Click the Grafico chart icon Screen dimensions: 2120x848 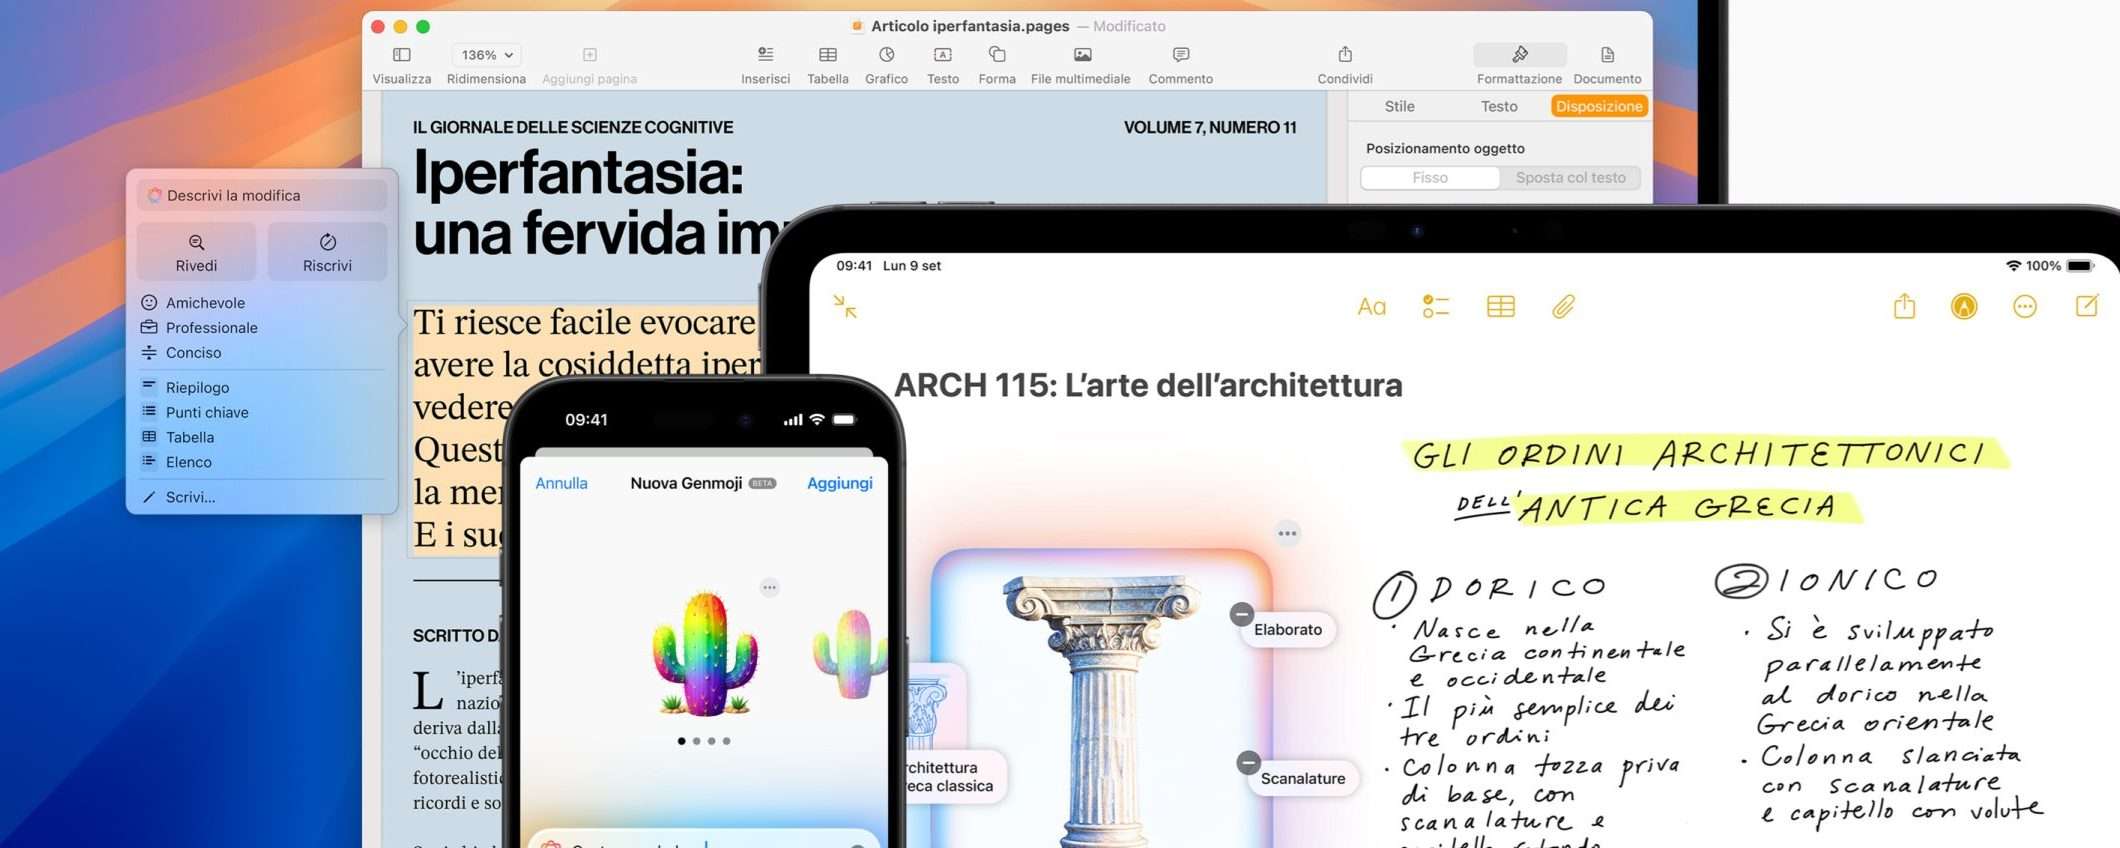(x=886, y=55)
